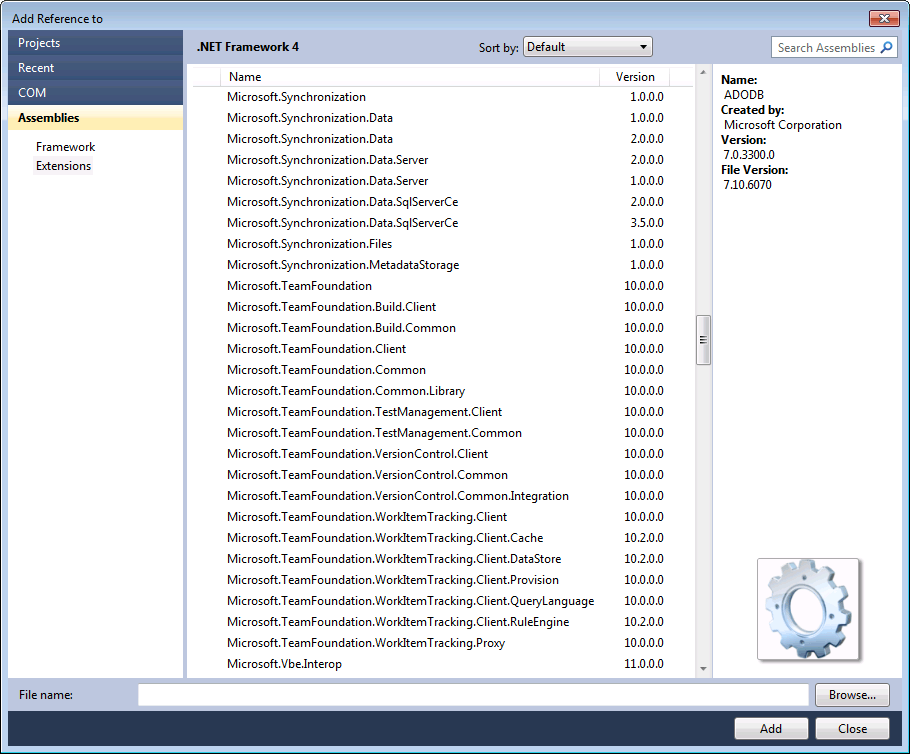Click the list scrollbar thumb
The height and width of the screenshot is (754, 910).
coord(703,340)
